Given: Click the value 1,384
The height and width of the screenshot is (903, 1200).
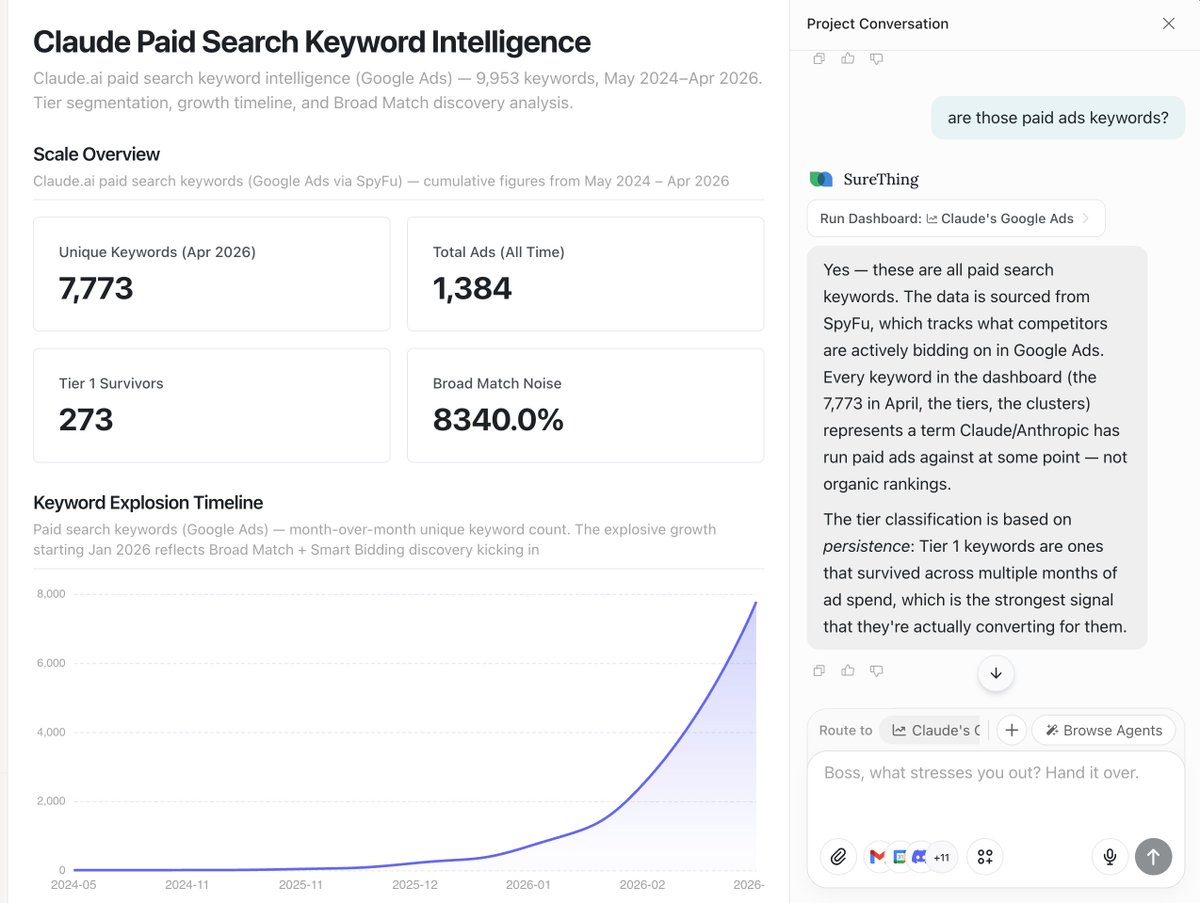Looking at the screenshot, I should coord(472,289).
